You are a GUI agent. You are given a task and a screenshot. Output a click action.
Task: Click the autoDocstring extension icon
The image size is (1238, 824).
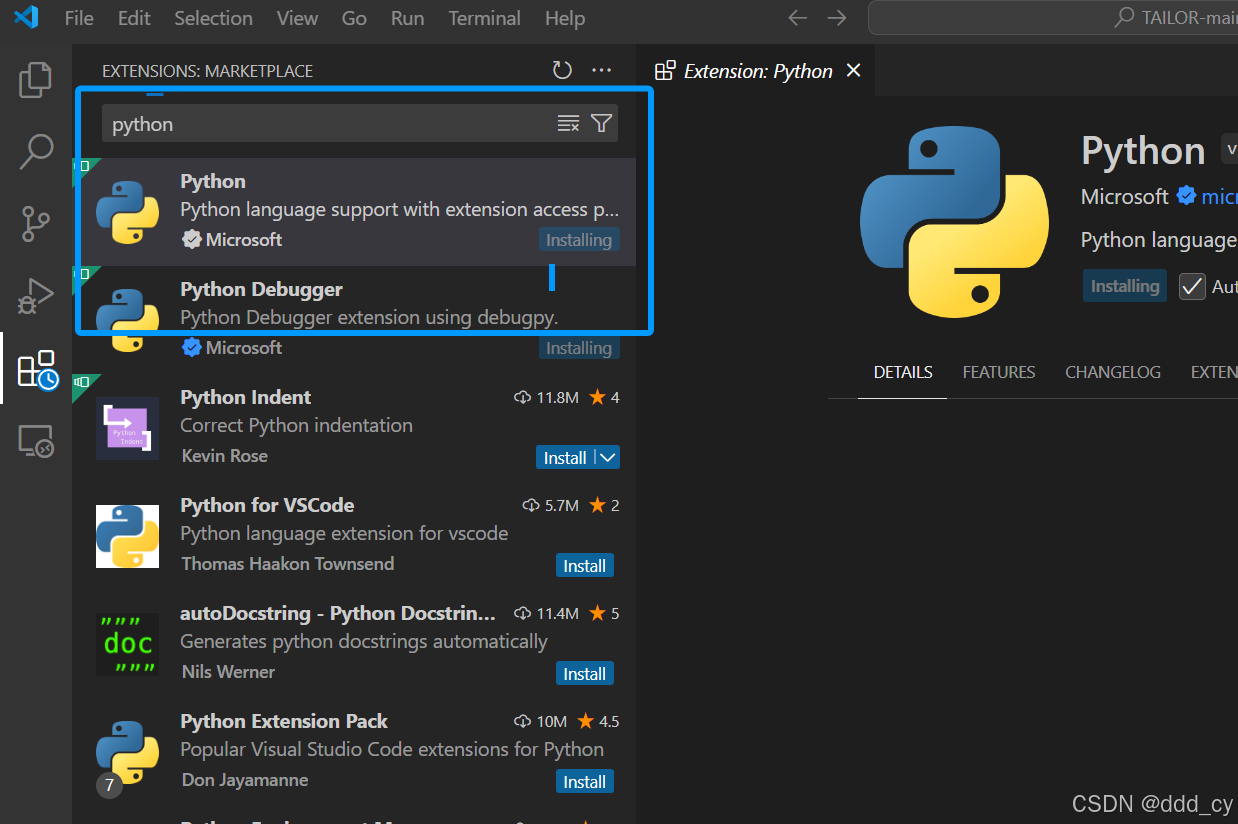click(128, 644)
